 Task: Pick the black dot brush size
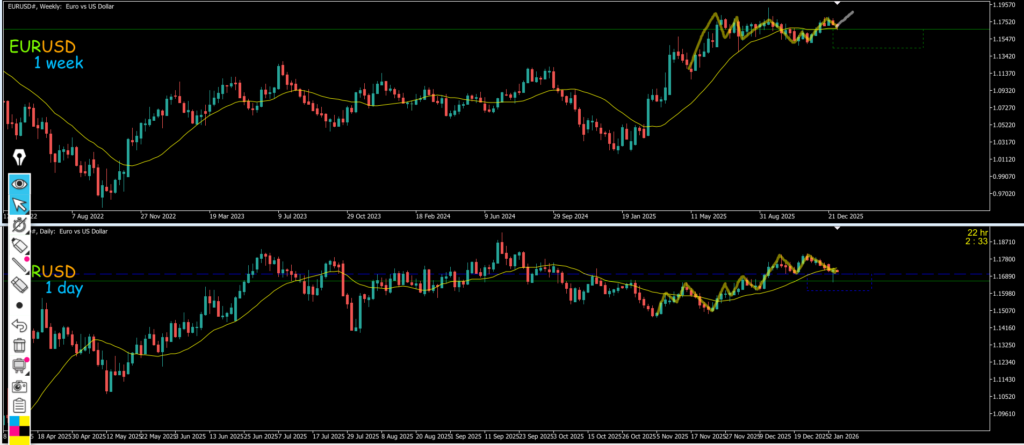pyautogui.click(x=19, y=305)
